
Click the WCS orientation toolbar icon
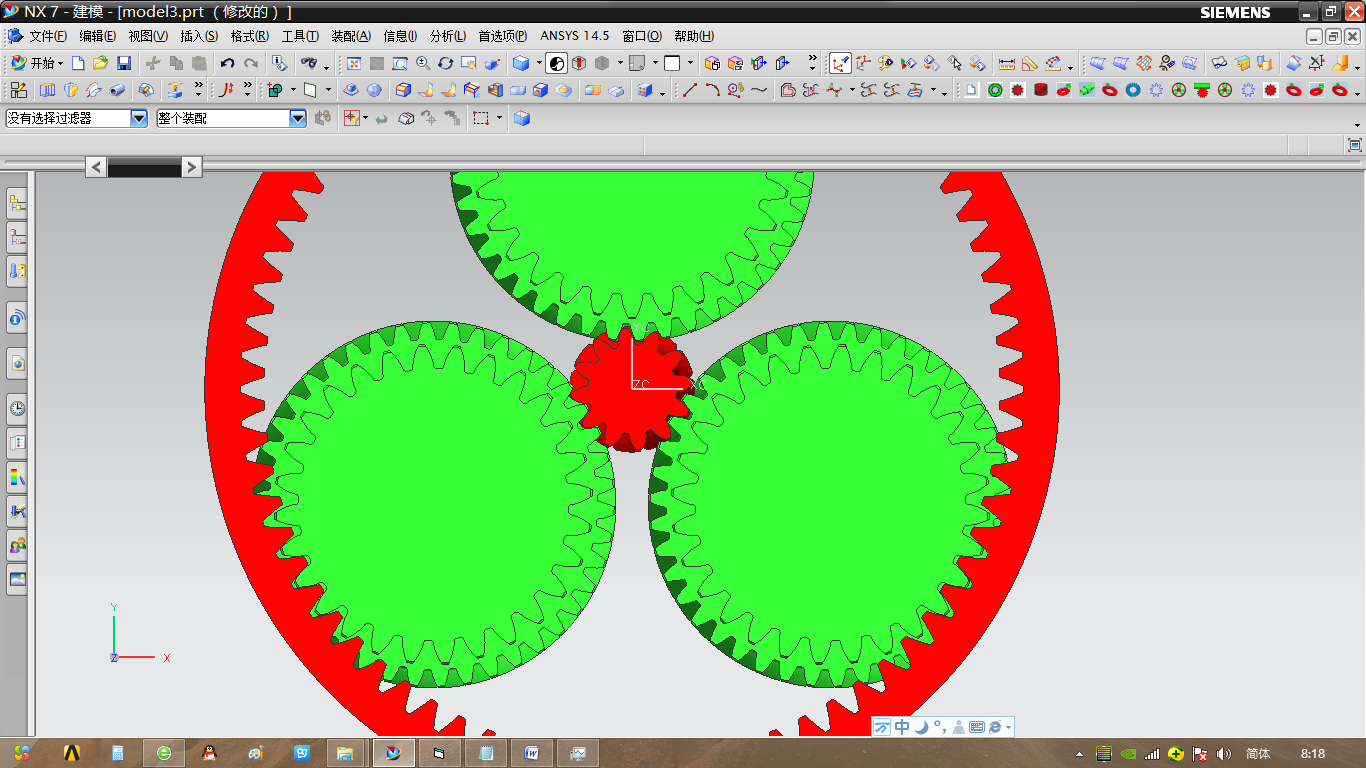pos(863,63)
